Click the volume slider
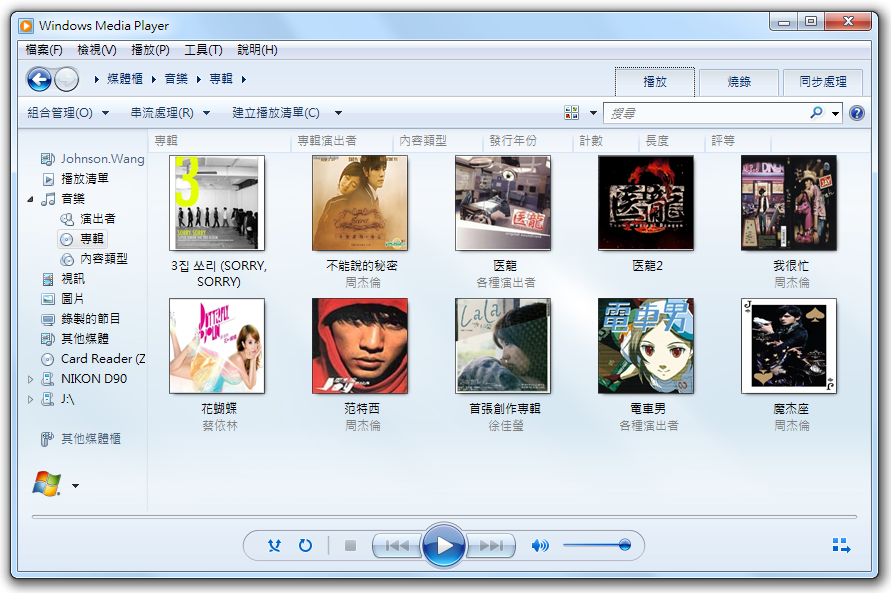This screenshot has width=891, height=593. [x=597, y=545]
